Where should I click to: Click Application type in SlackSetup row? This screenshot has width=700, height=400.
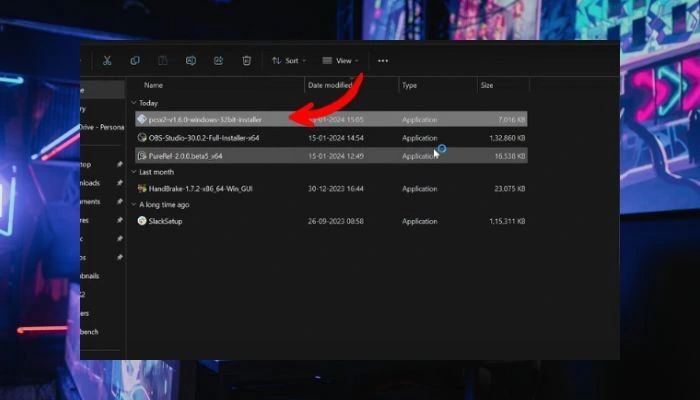click(x=420, y=221)
